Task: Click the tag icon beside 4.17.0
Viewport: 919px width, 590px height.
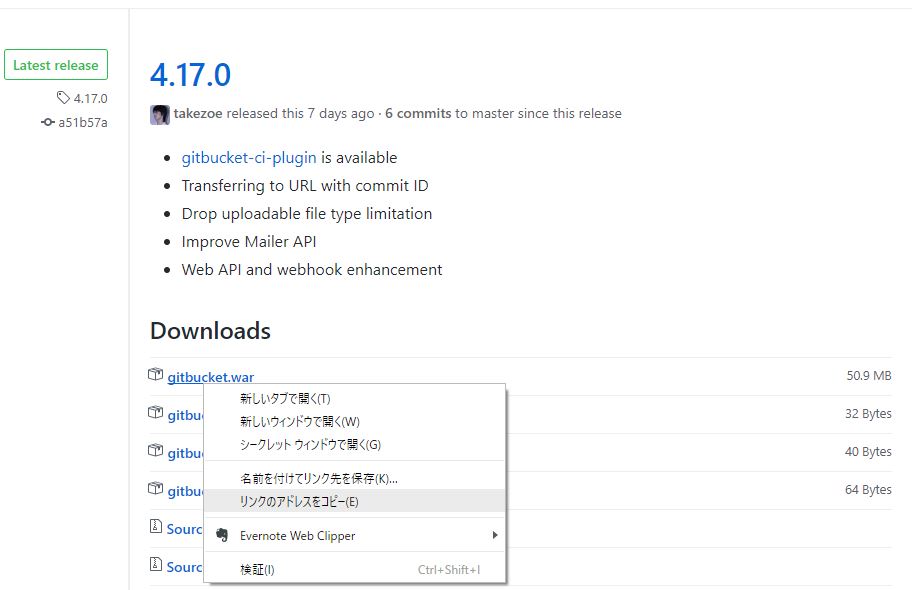Action: 63,98
